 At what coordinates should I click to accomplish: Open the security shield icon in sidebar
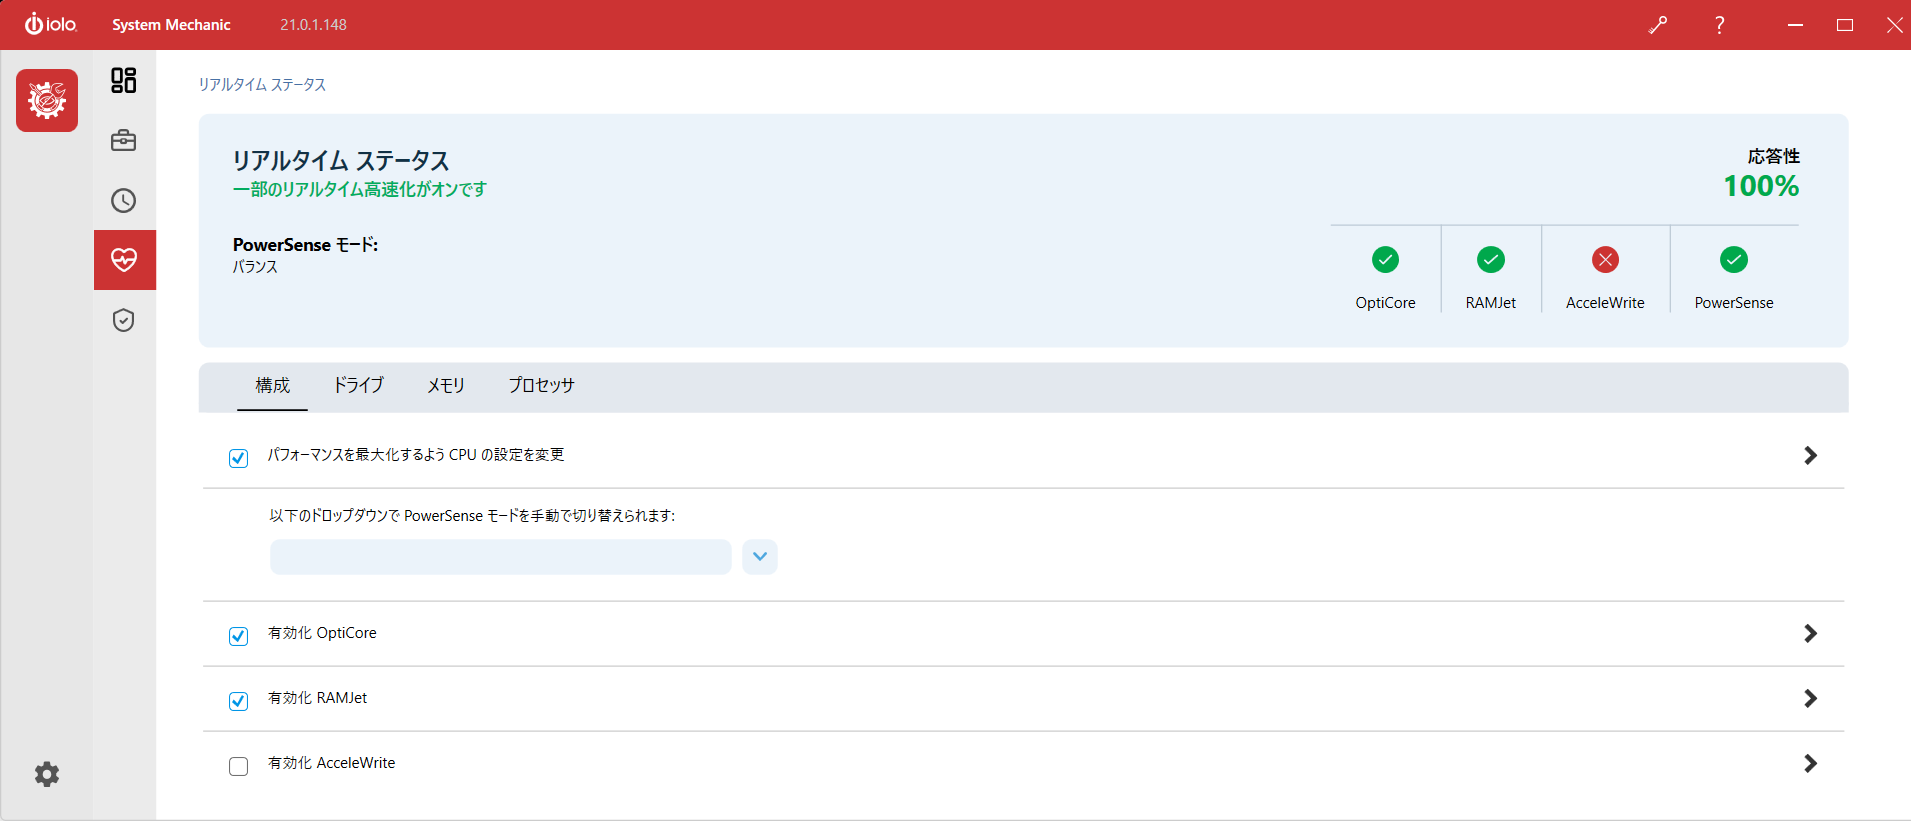[124, 320]
